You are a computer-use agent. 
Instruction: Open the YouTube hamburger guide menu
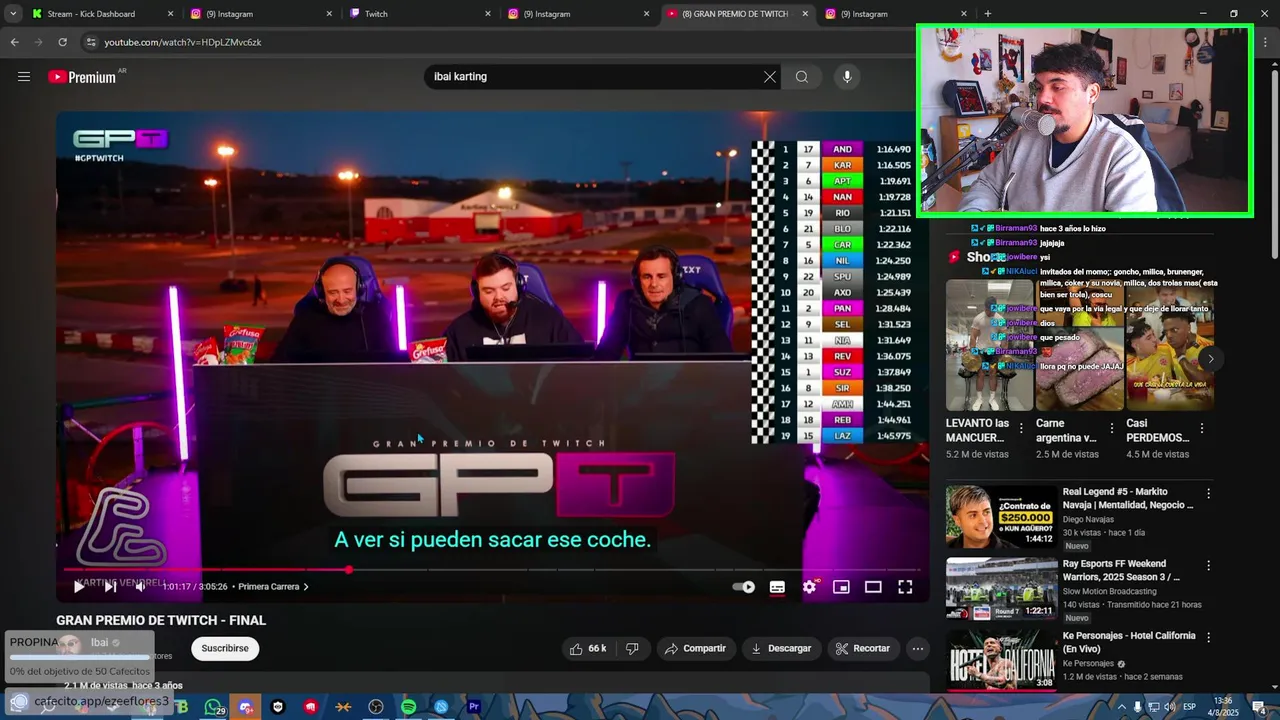point(24,77)
